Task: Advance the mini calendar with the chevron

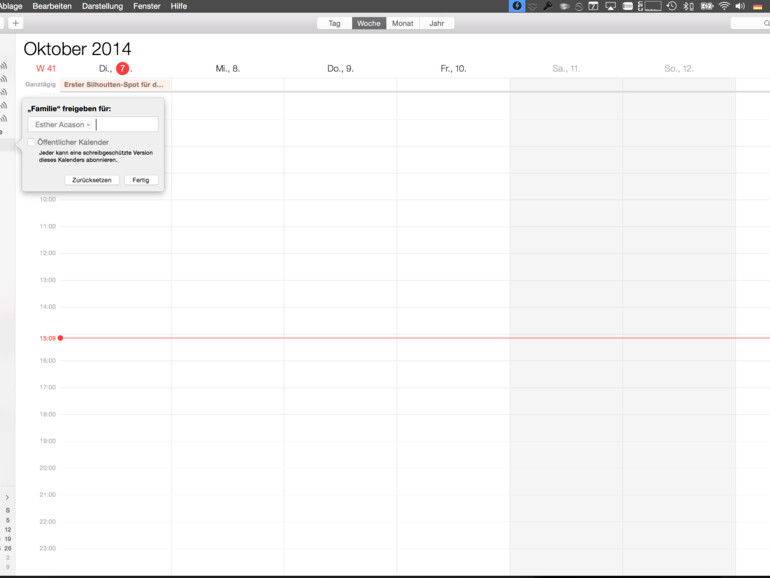Action: [x=7, y=497]
